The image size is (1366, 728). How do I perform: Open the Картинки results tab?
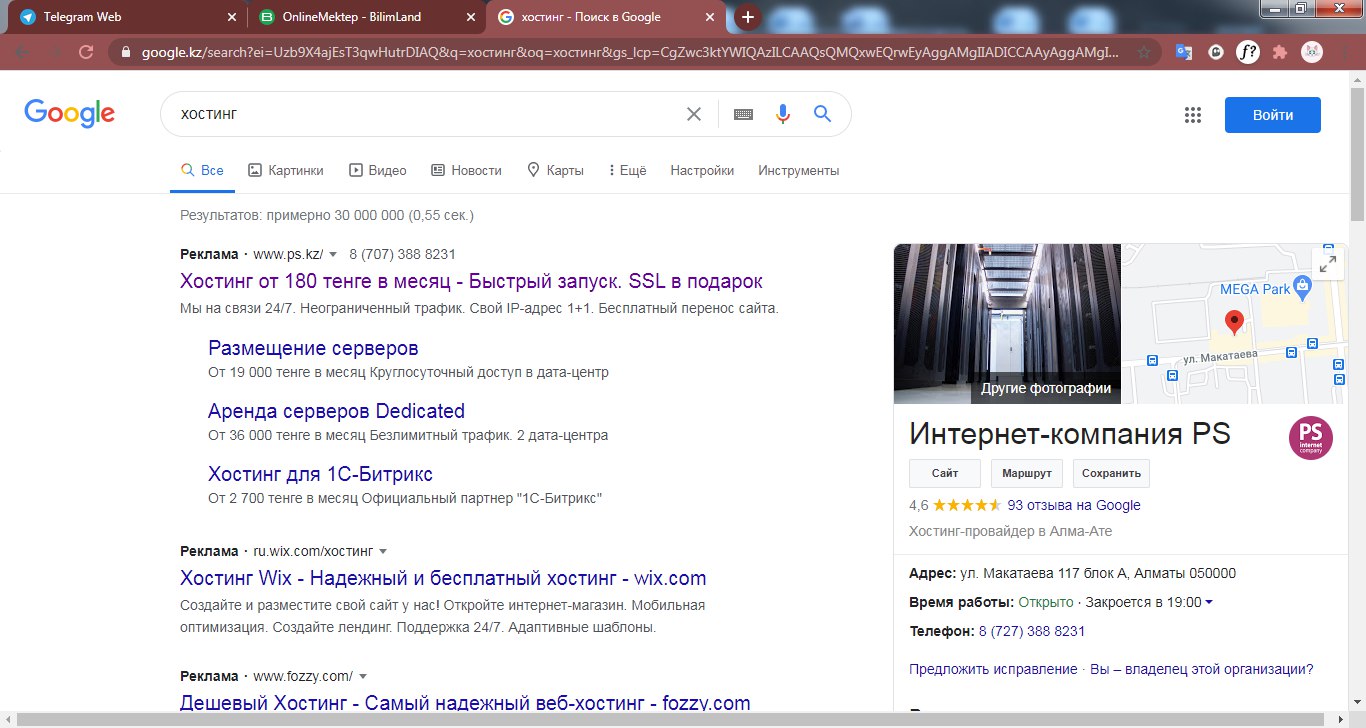(x=286, y=170)
